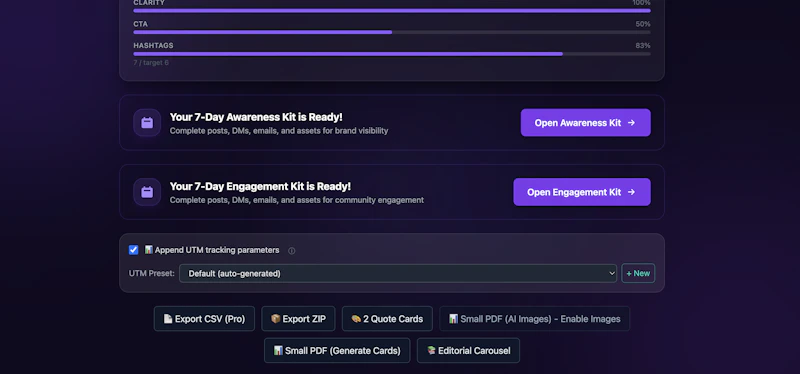Image resolution: width=800 pixels, height=374 pixels.
Task: Click the HASHTAGS label
Action: (x=153, y=45)
